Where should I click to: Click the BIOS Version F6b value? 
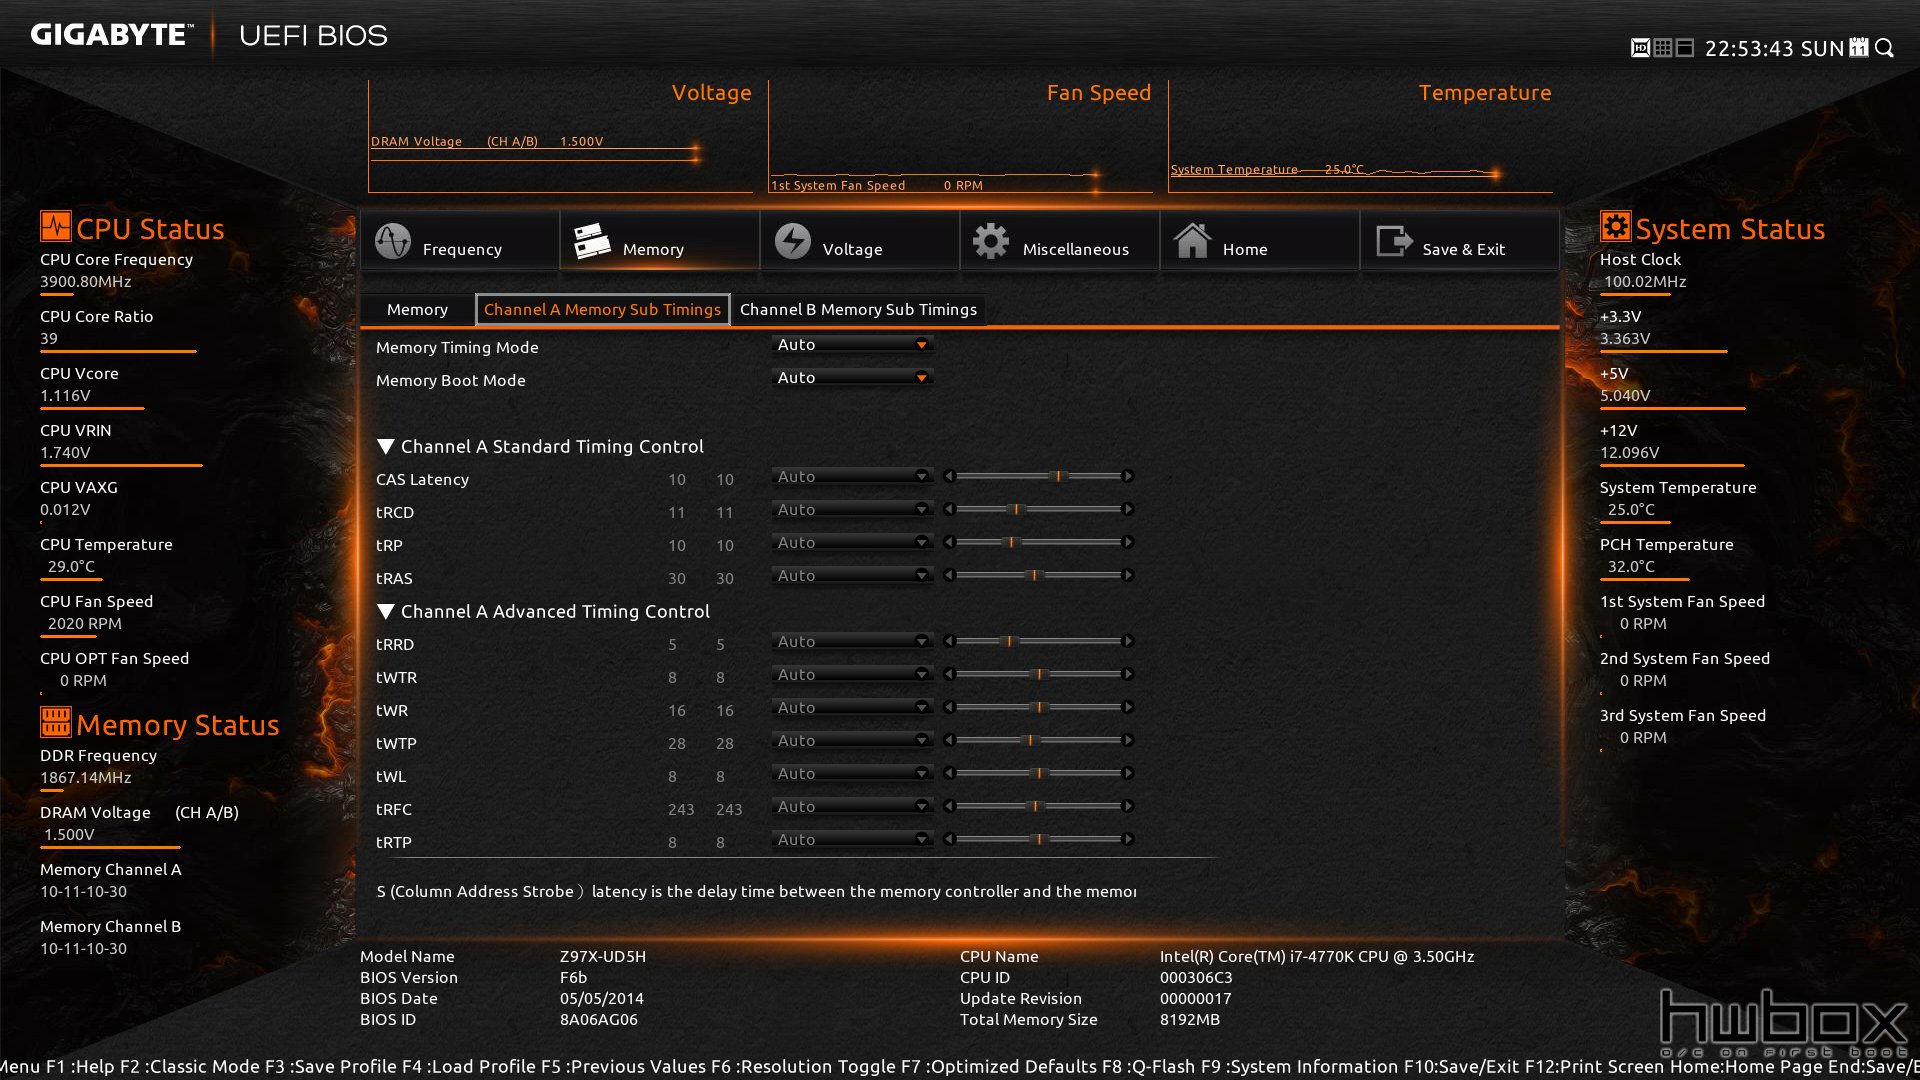point(573,977)
